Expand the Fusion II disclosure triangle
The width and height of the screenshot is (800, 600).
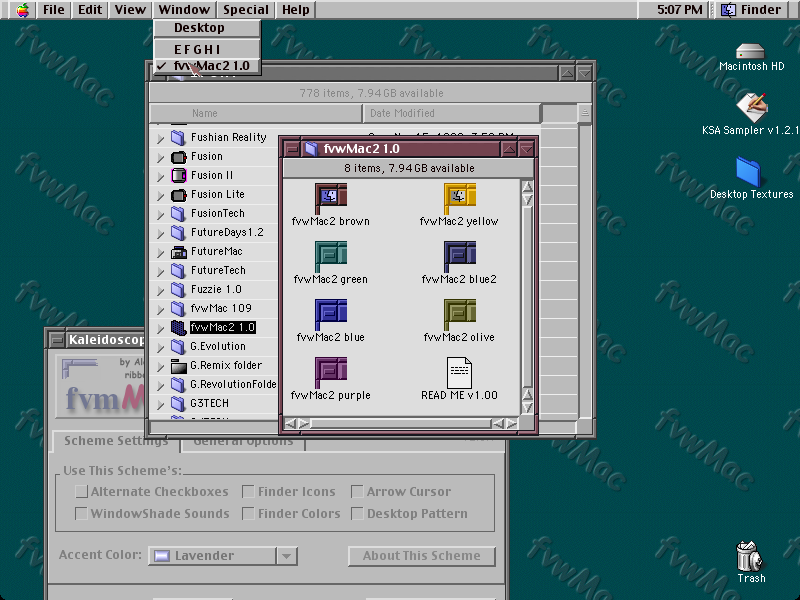point(160,177)
